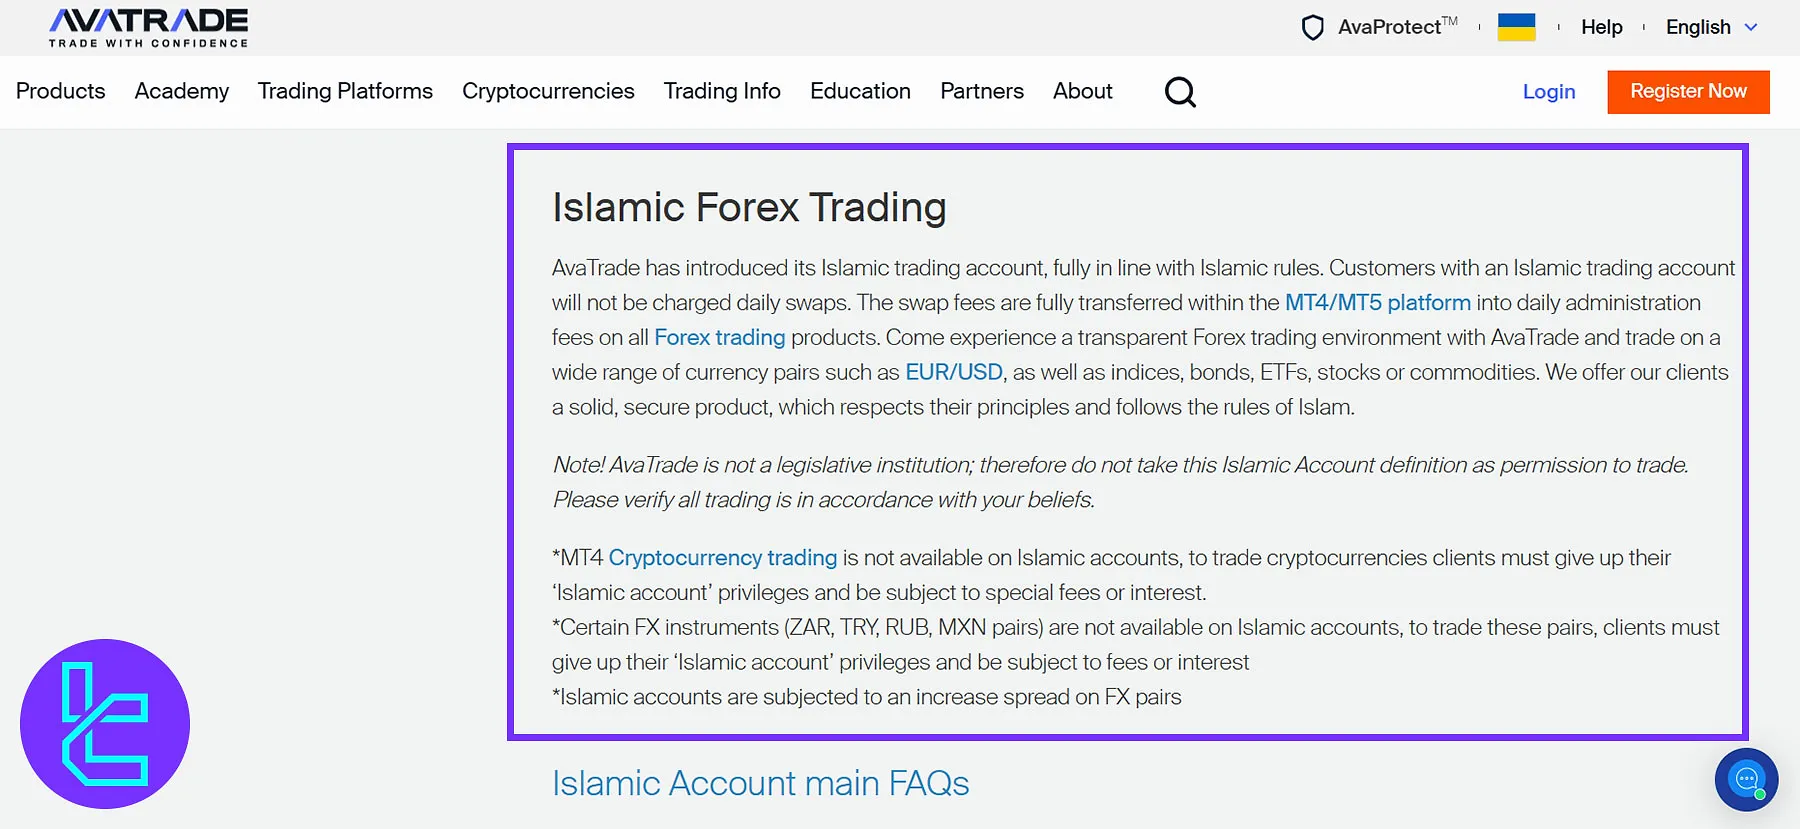Screen dimensions: 1800x829
Task: Click the Ukrainian flag icon
Action: (x=1516, y=27)
